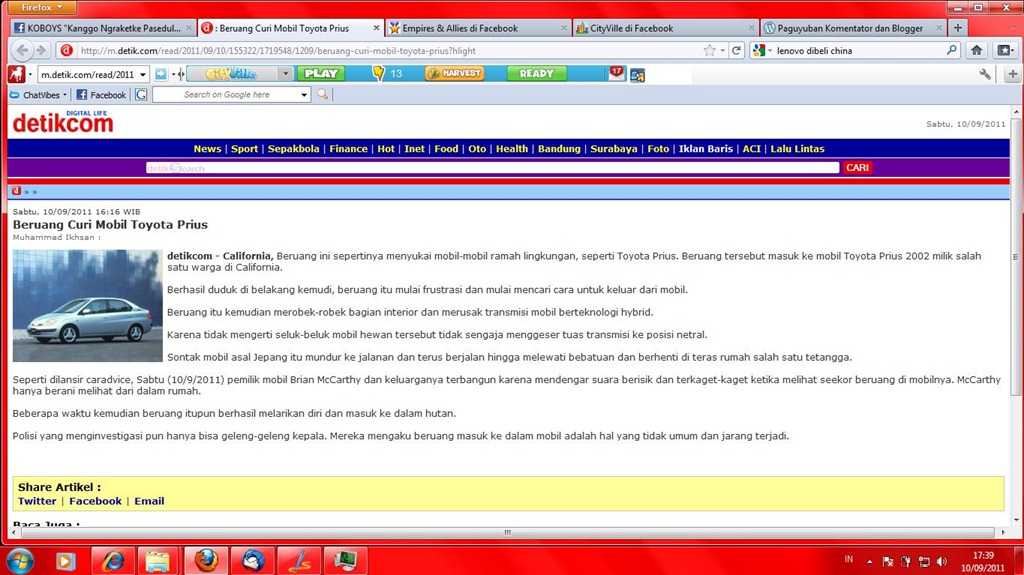Viewport: 1024px width, 575px height.
Task: Click the magnifier icon beside Google search box
Action: 322,95
